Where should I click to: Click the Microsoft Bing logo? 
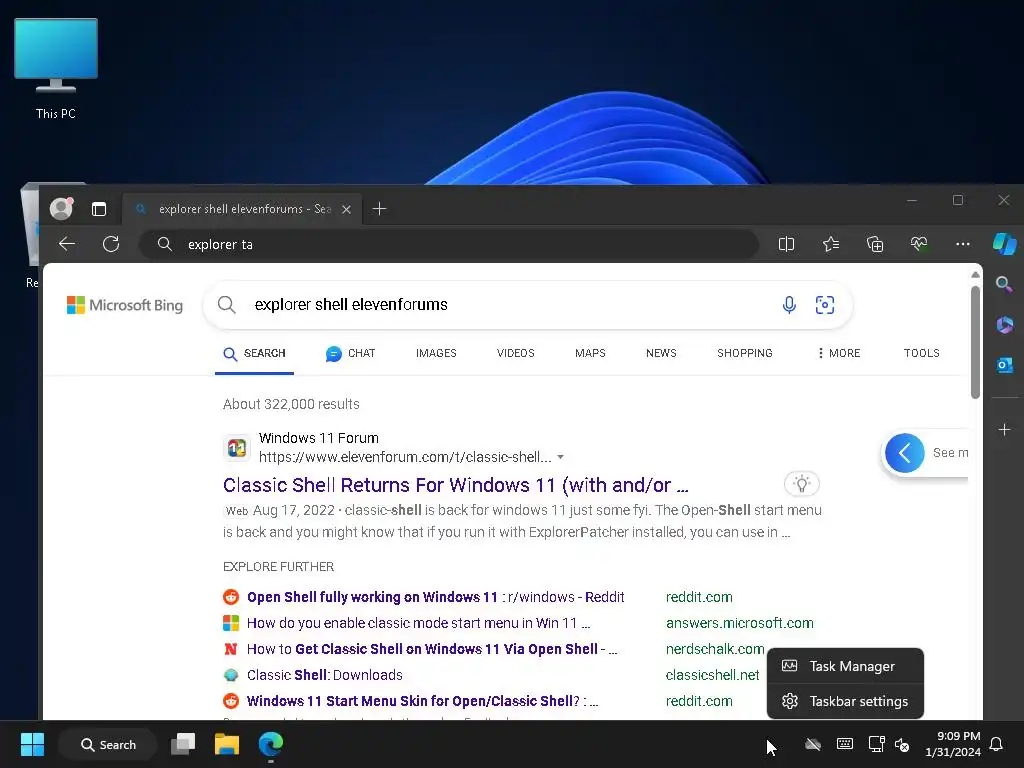point(125,305)
